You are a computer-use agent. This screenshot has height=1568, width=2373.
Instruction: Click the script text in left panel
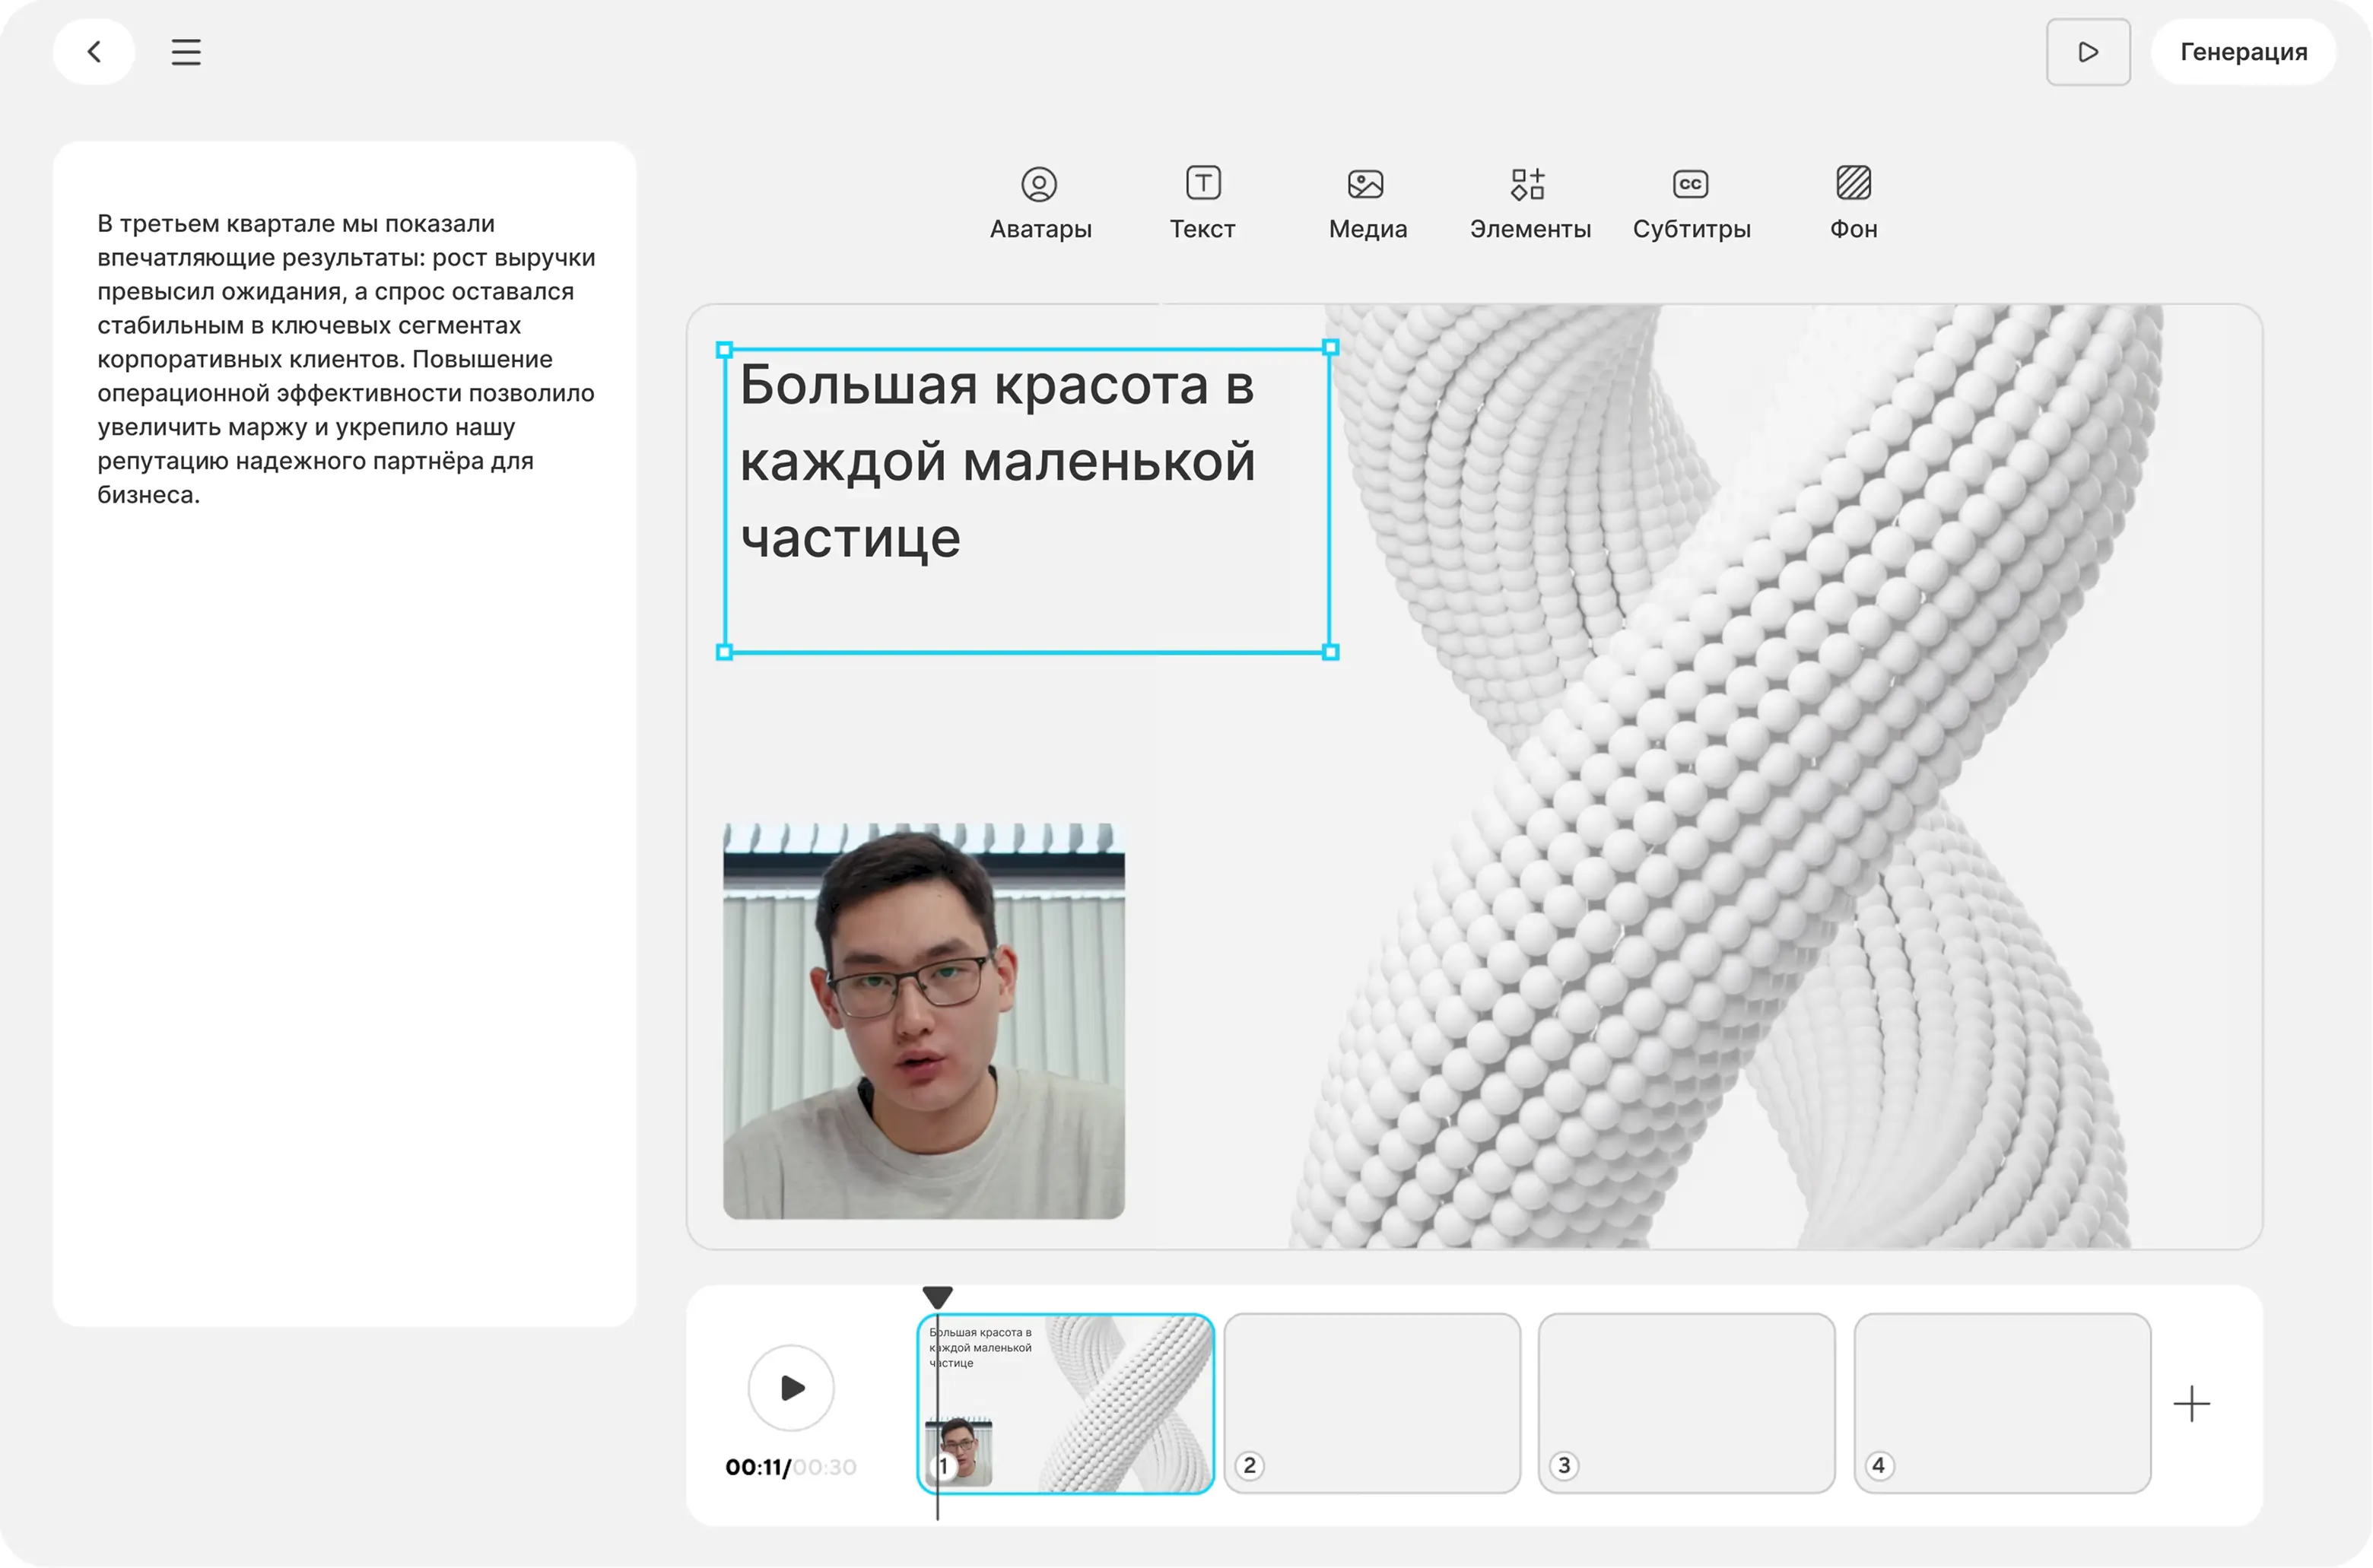[345, 358]
